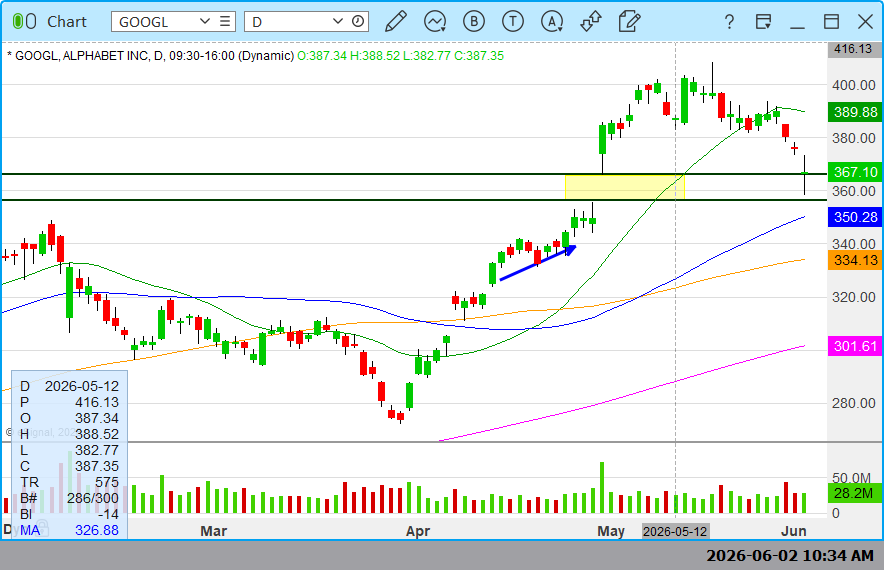
Task: Click the 2026-05-12 date marker on time axis
Action: (x=675, y=531)
